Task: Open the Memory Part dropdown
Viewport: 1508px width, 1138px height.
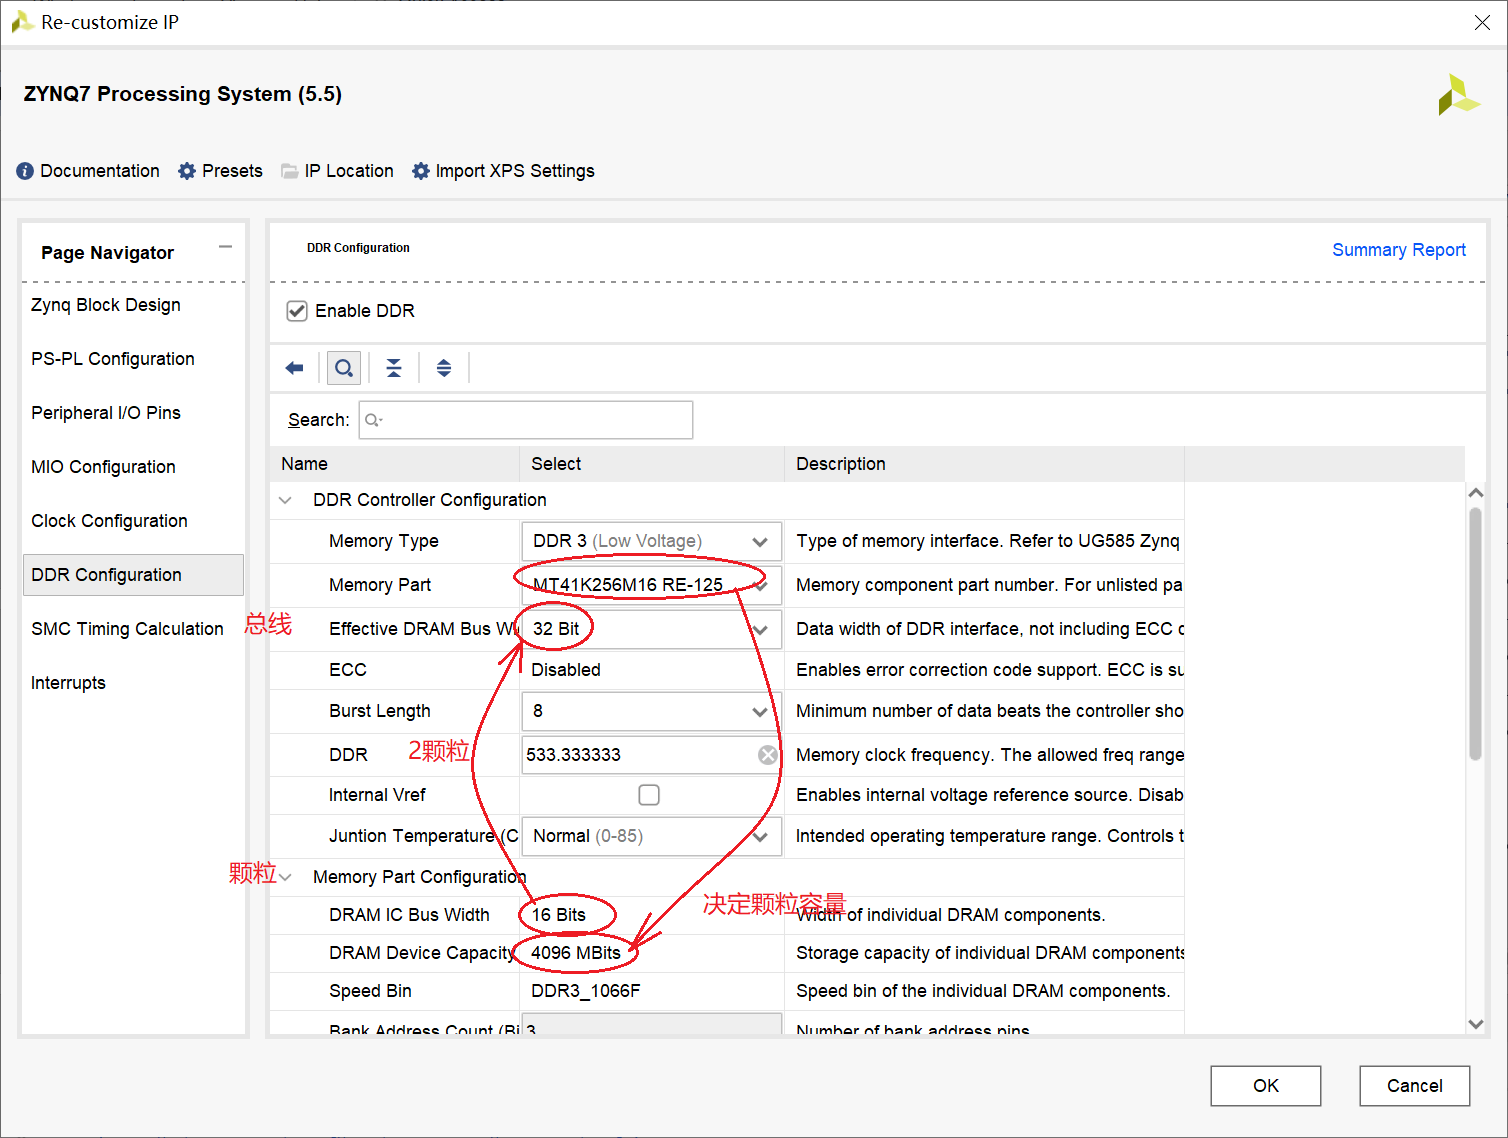Action: (x=651, y=585)
